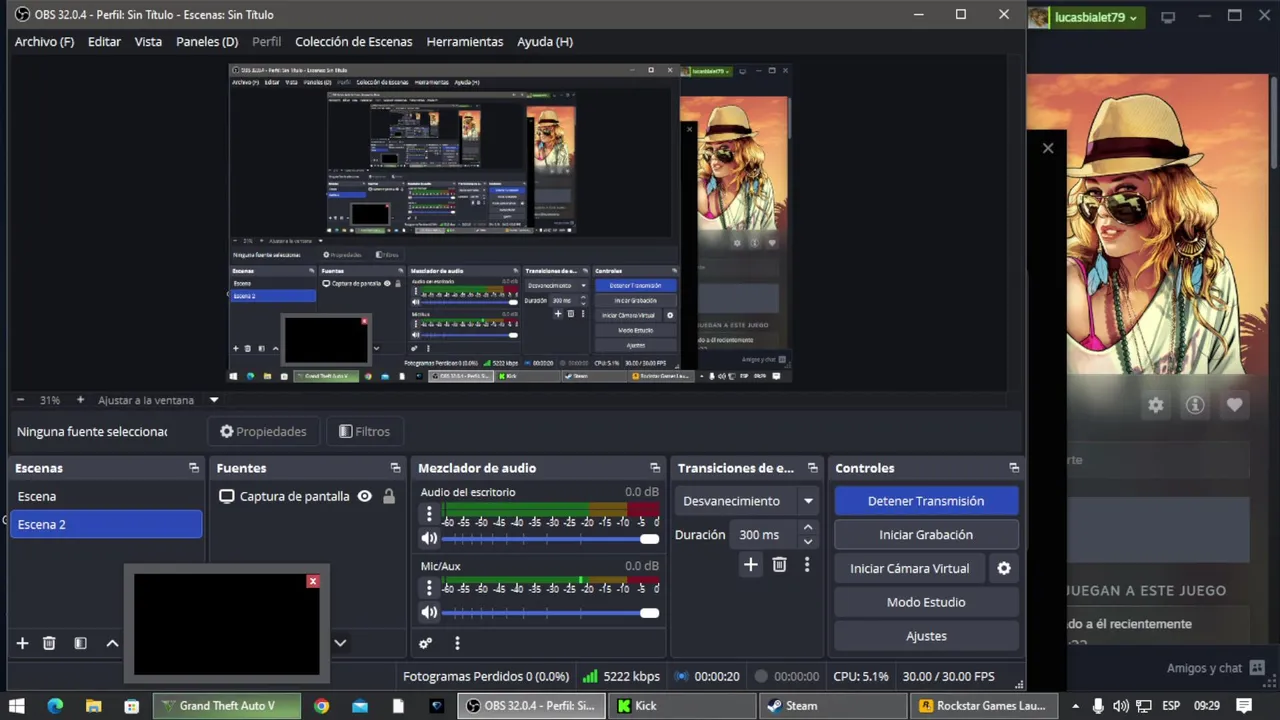The height and width of the screenshot is (720, 1280).
Task: Open Audio del escritorio three-dot options
Action: [x=429, y=513]
